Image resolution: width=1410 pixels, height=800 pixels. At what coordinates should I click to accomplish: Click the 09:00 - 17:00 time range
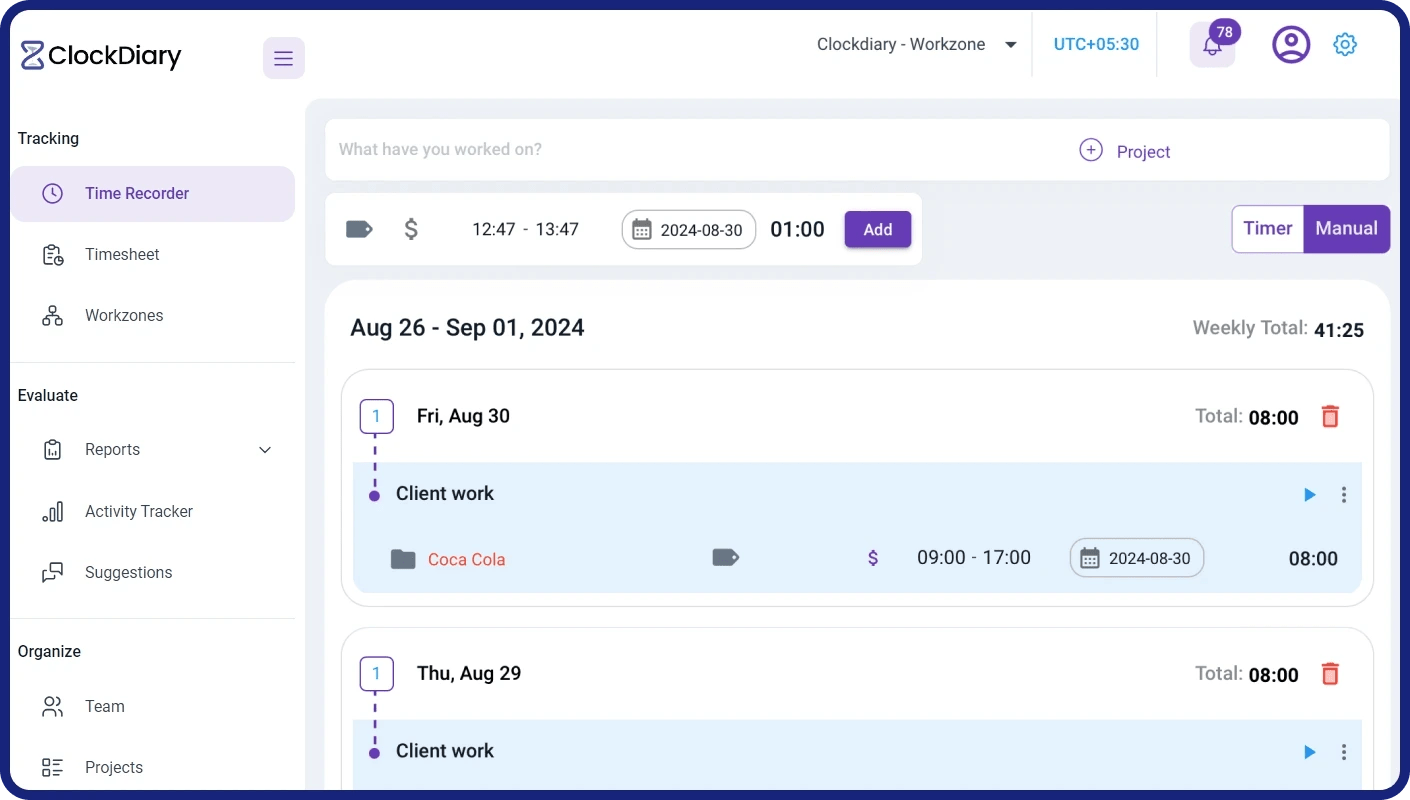(974, 558)
